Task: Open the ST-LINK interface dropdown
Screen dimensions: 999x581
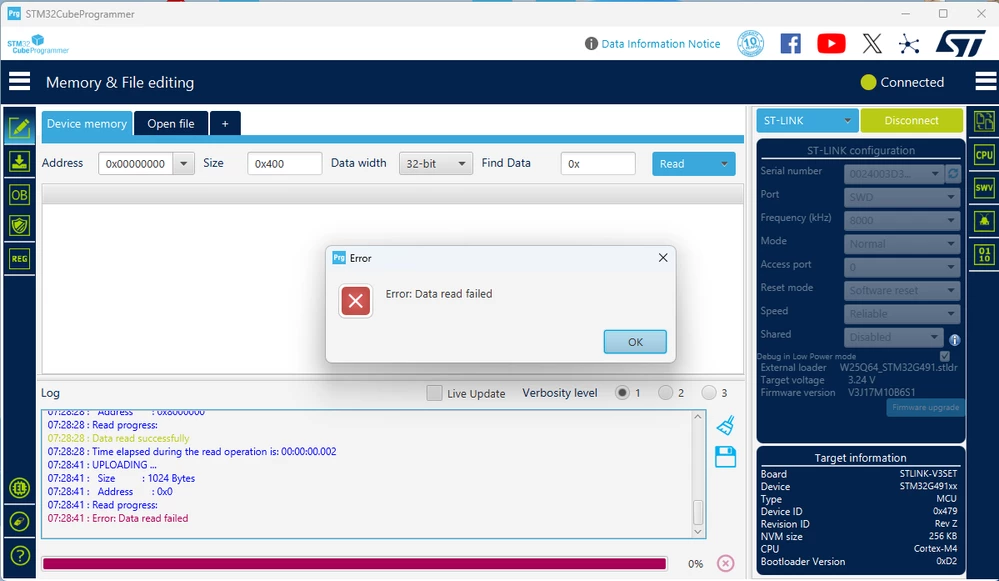Action: (807, 120)
